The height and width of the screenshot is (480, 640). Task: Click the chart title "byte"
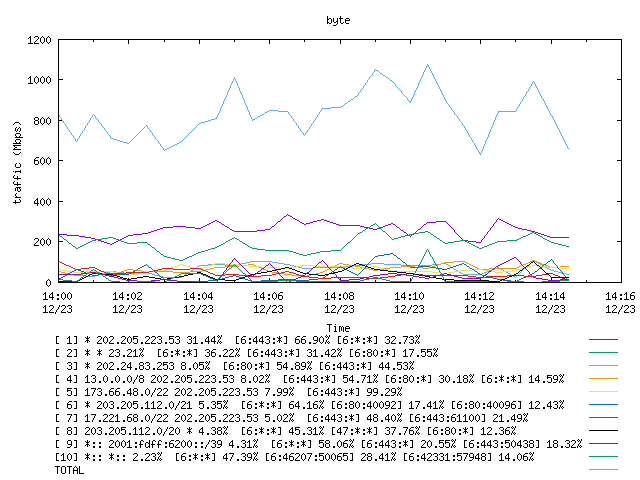click(338, 20)
